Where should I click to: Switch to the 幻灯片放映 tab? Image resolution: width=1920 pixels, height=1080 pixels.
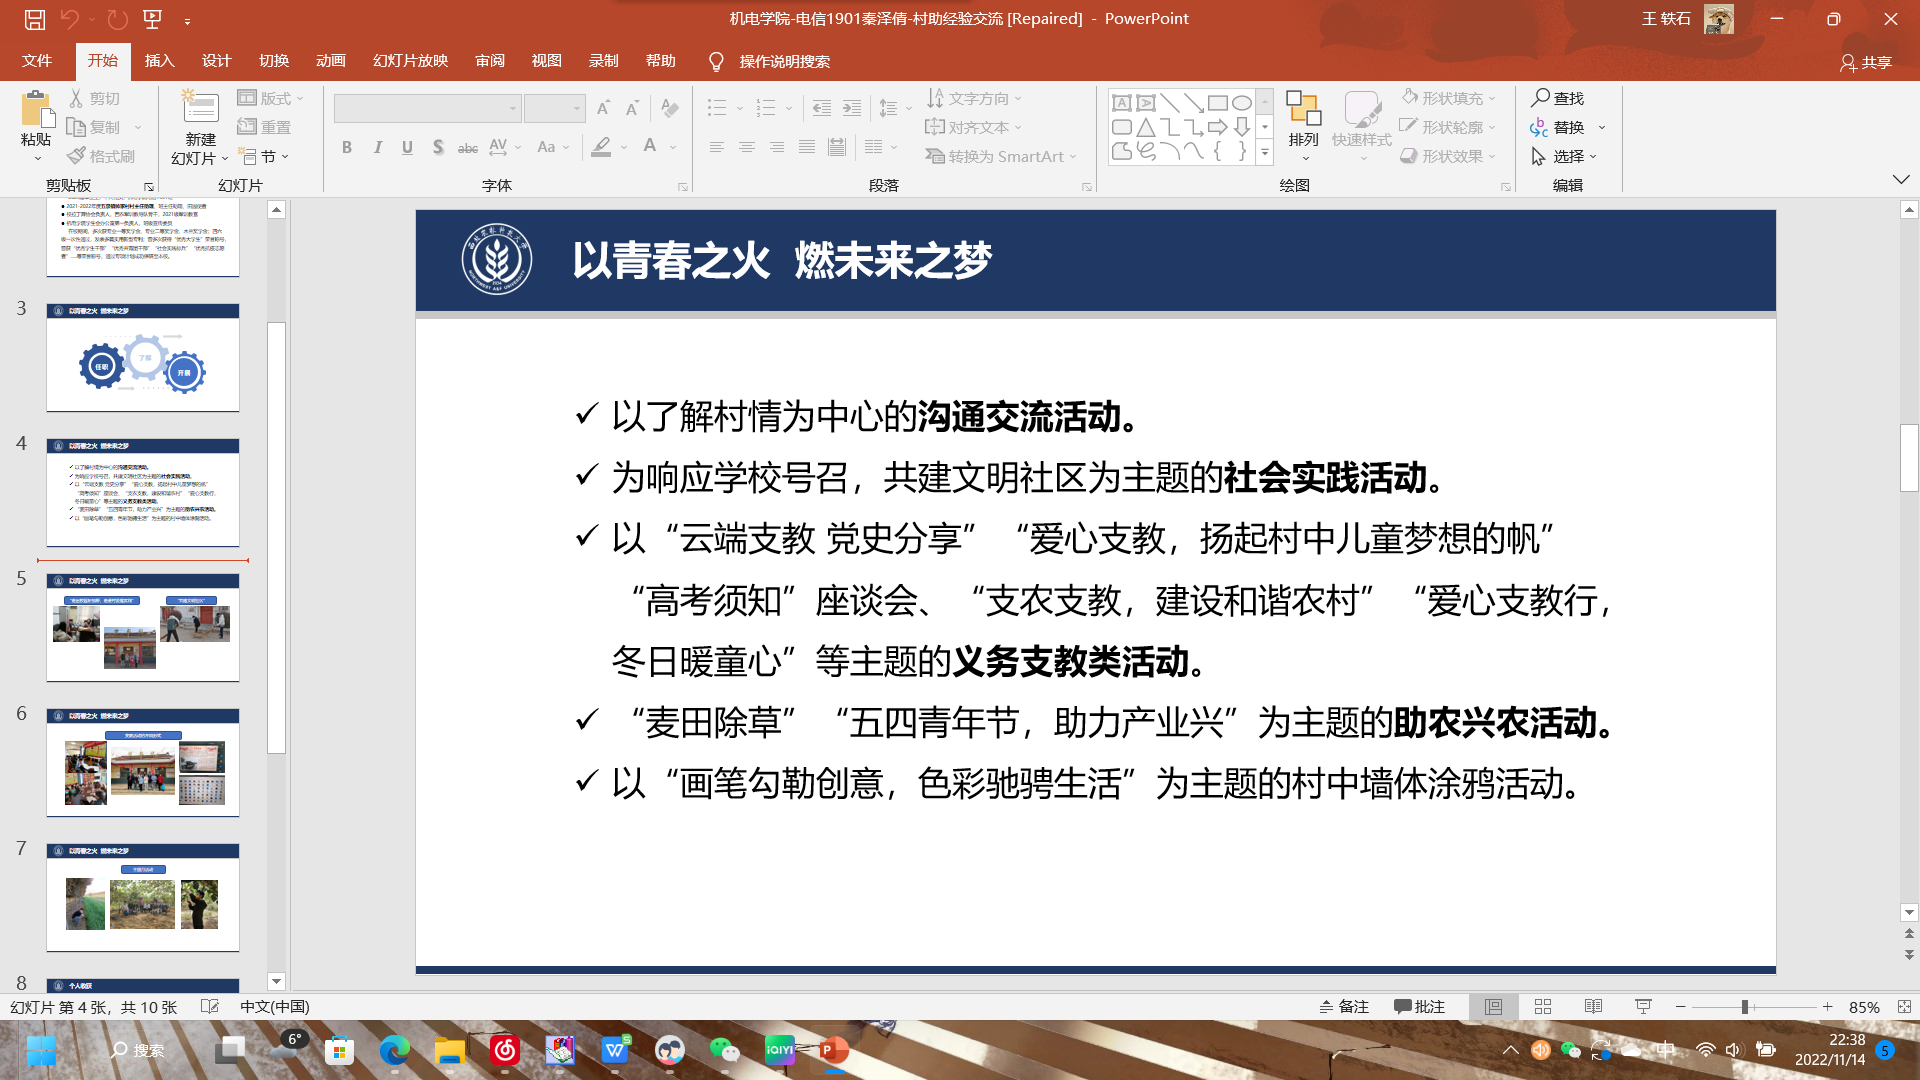(409, 61)
